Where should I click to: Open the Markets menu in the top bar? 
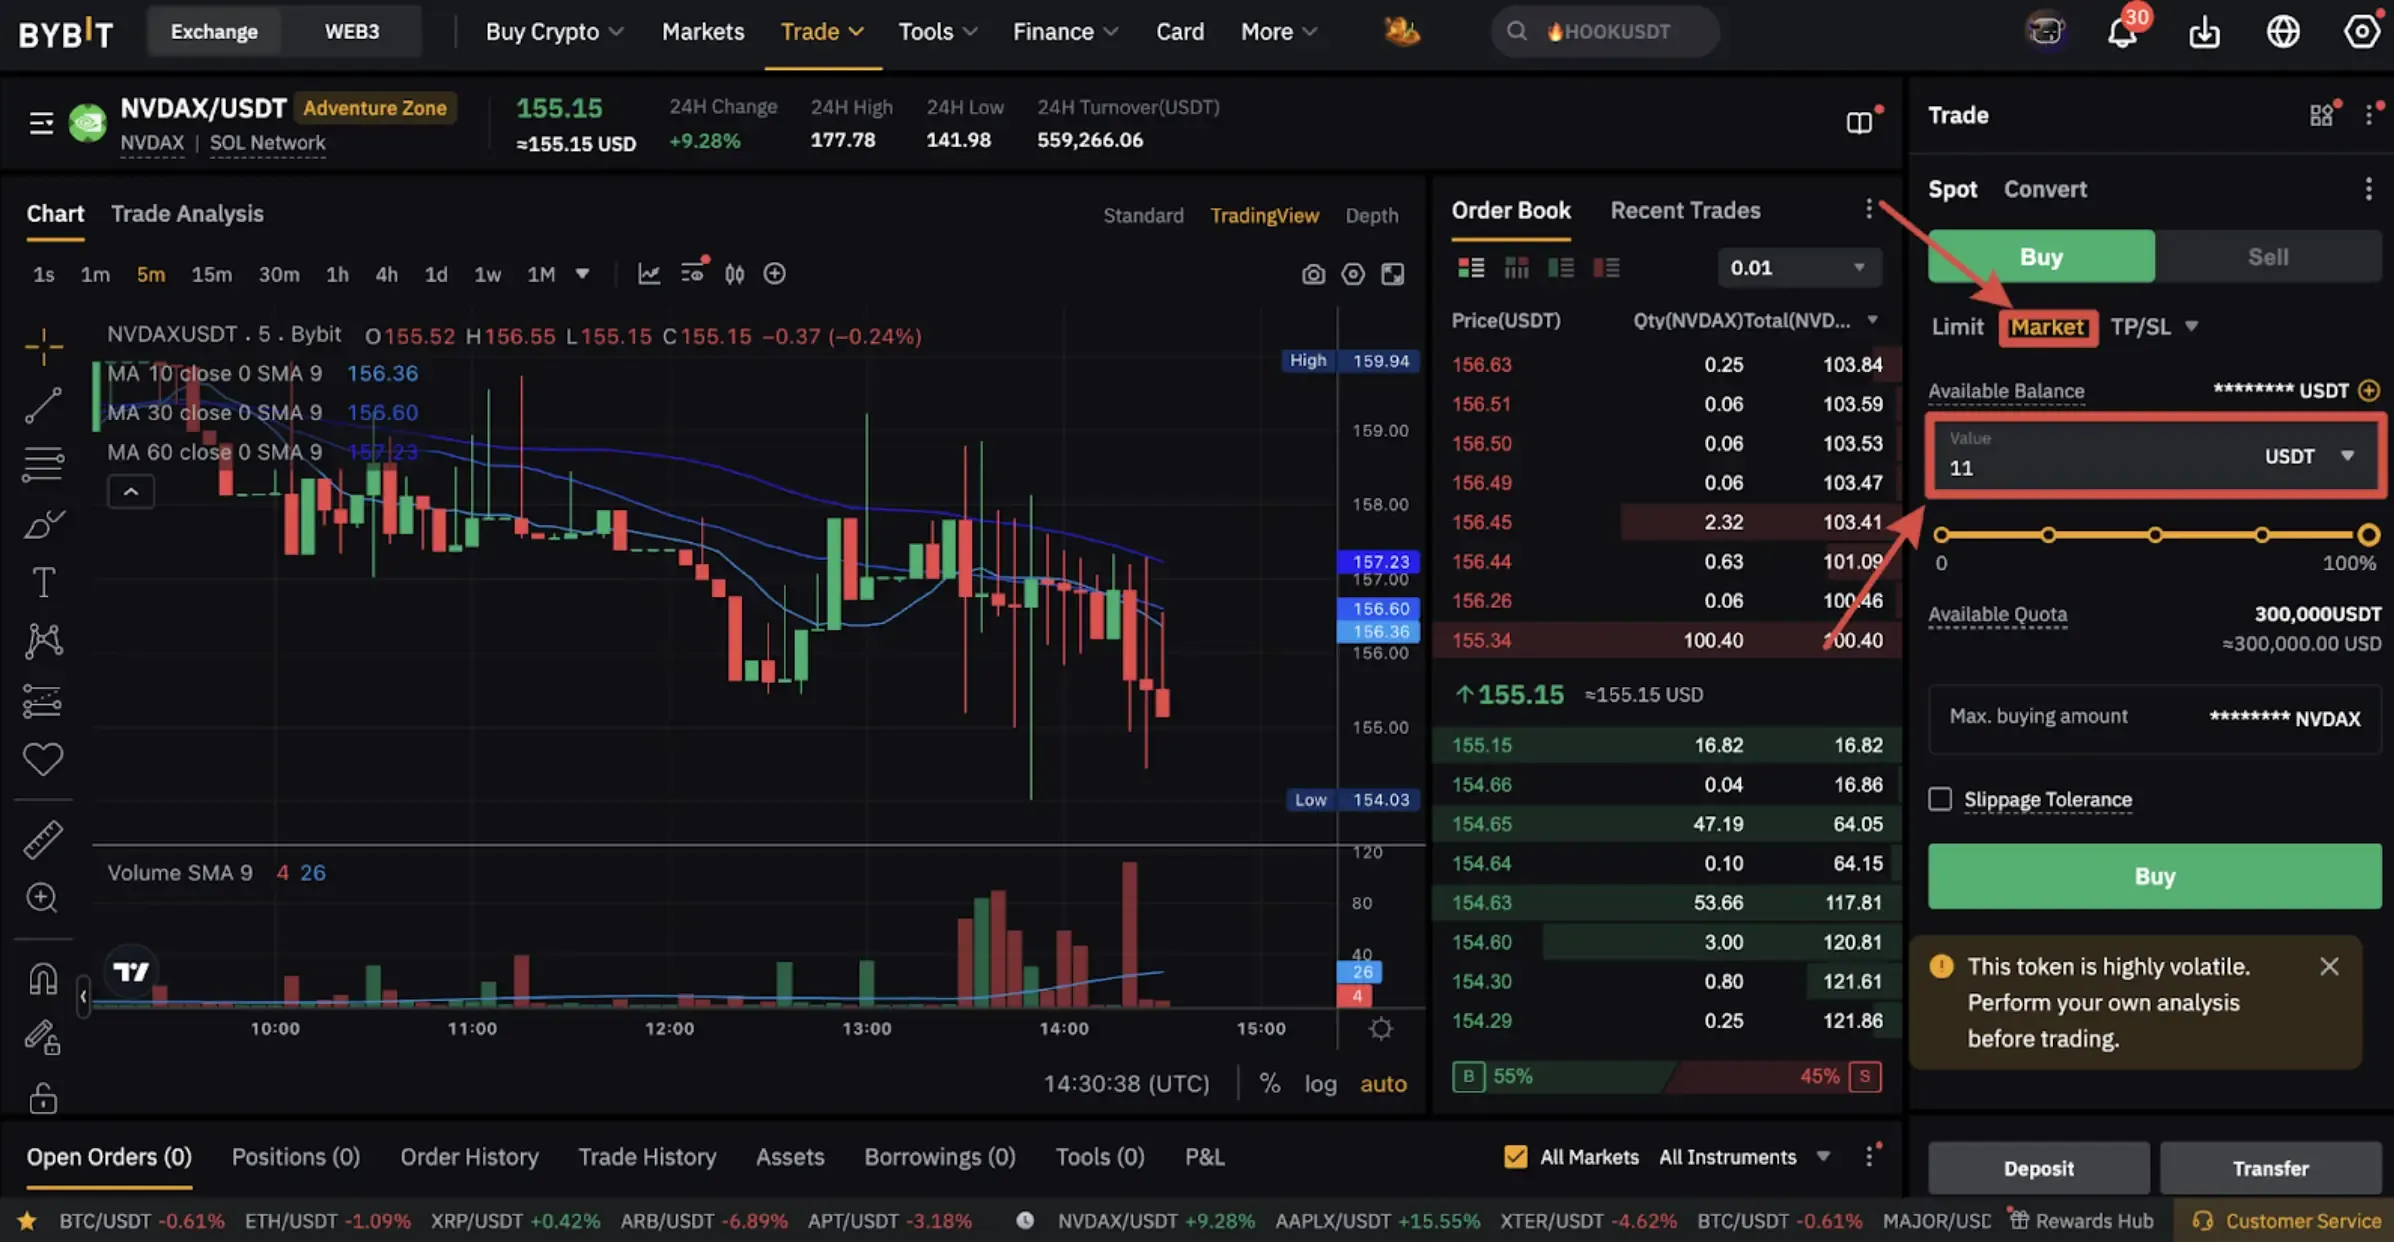702,31
